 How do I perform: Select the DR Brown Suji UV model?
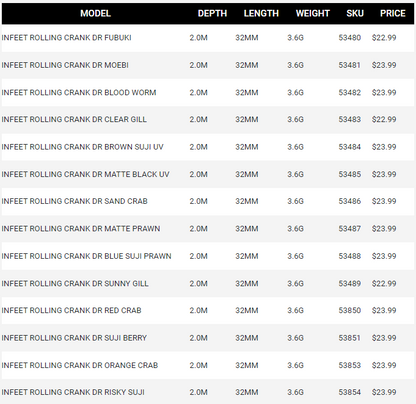click(82, 147)
